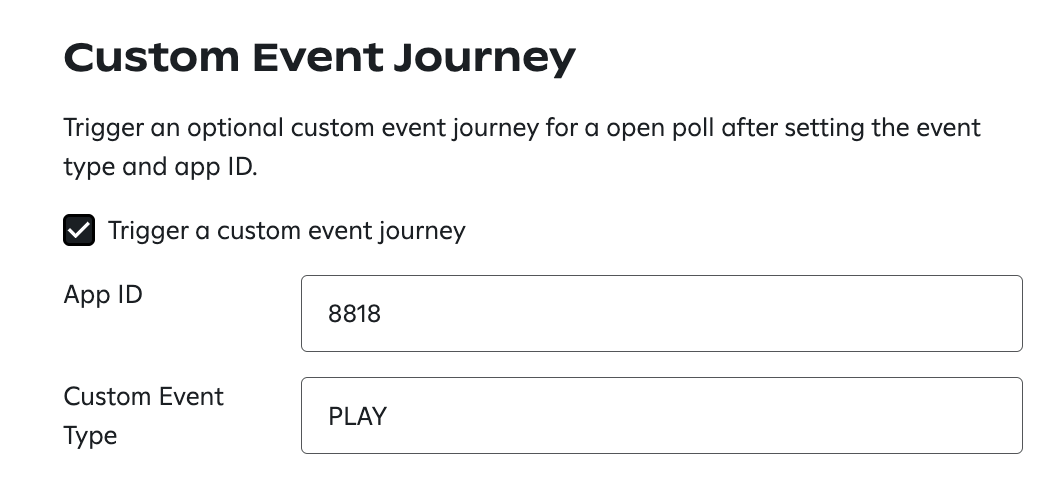Place cursor on the 8818 value
1060x490 pixels.
click(354, 314)
